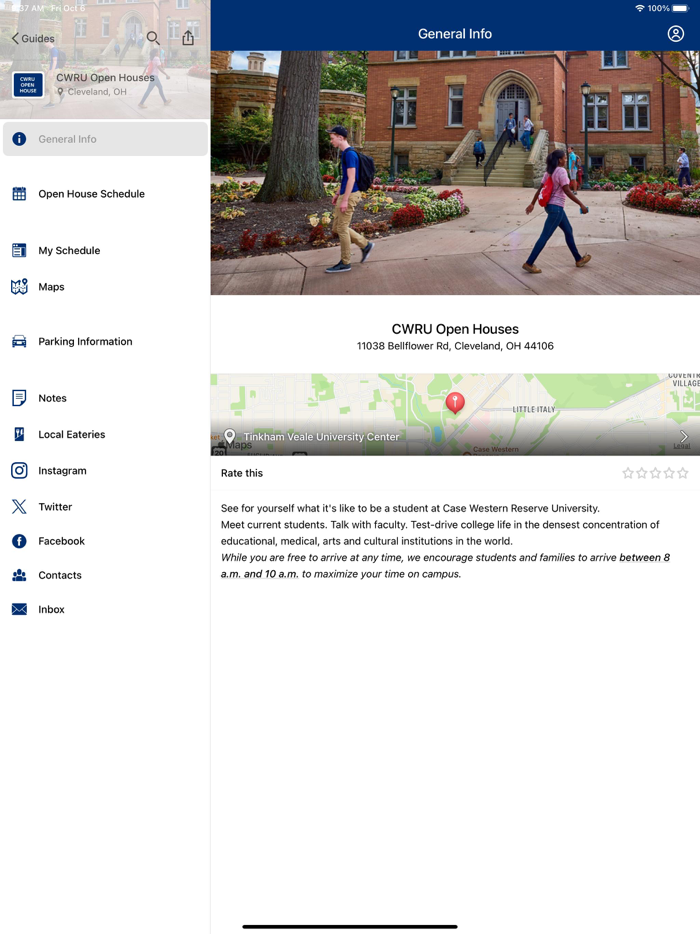Open Contacts

pos(105,575)
